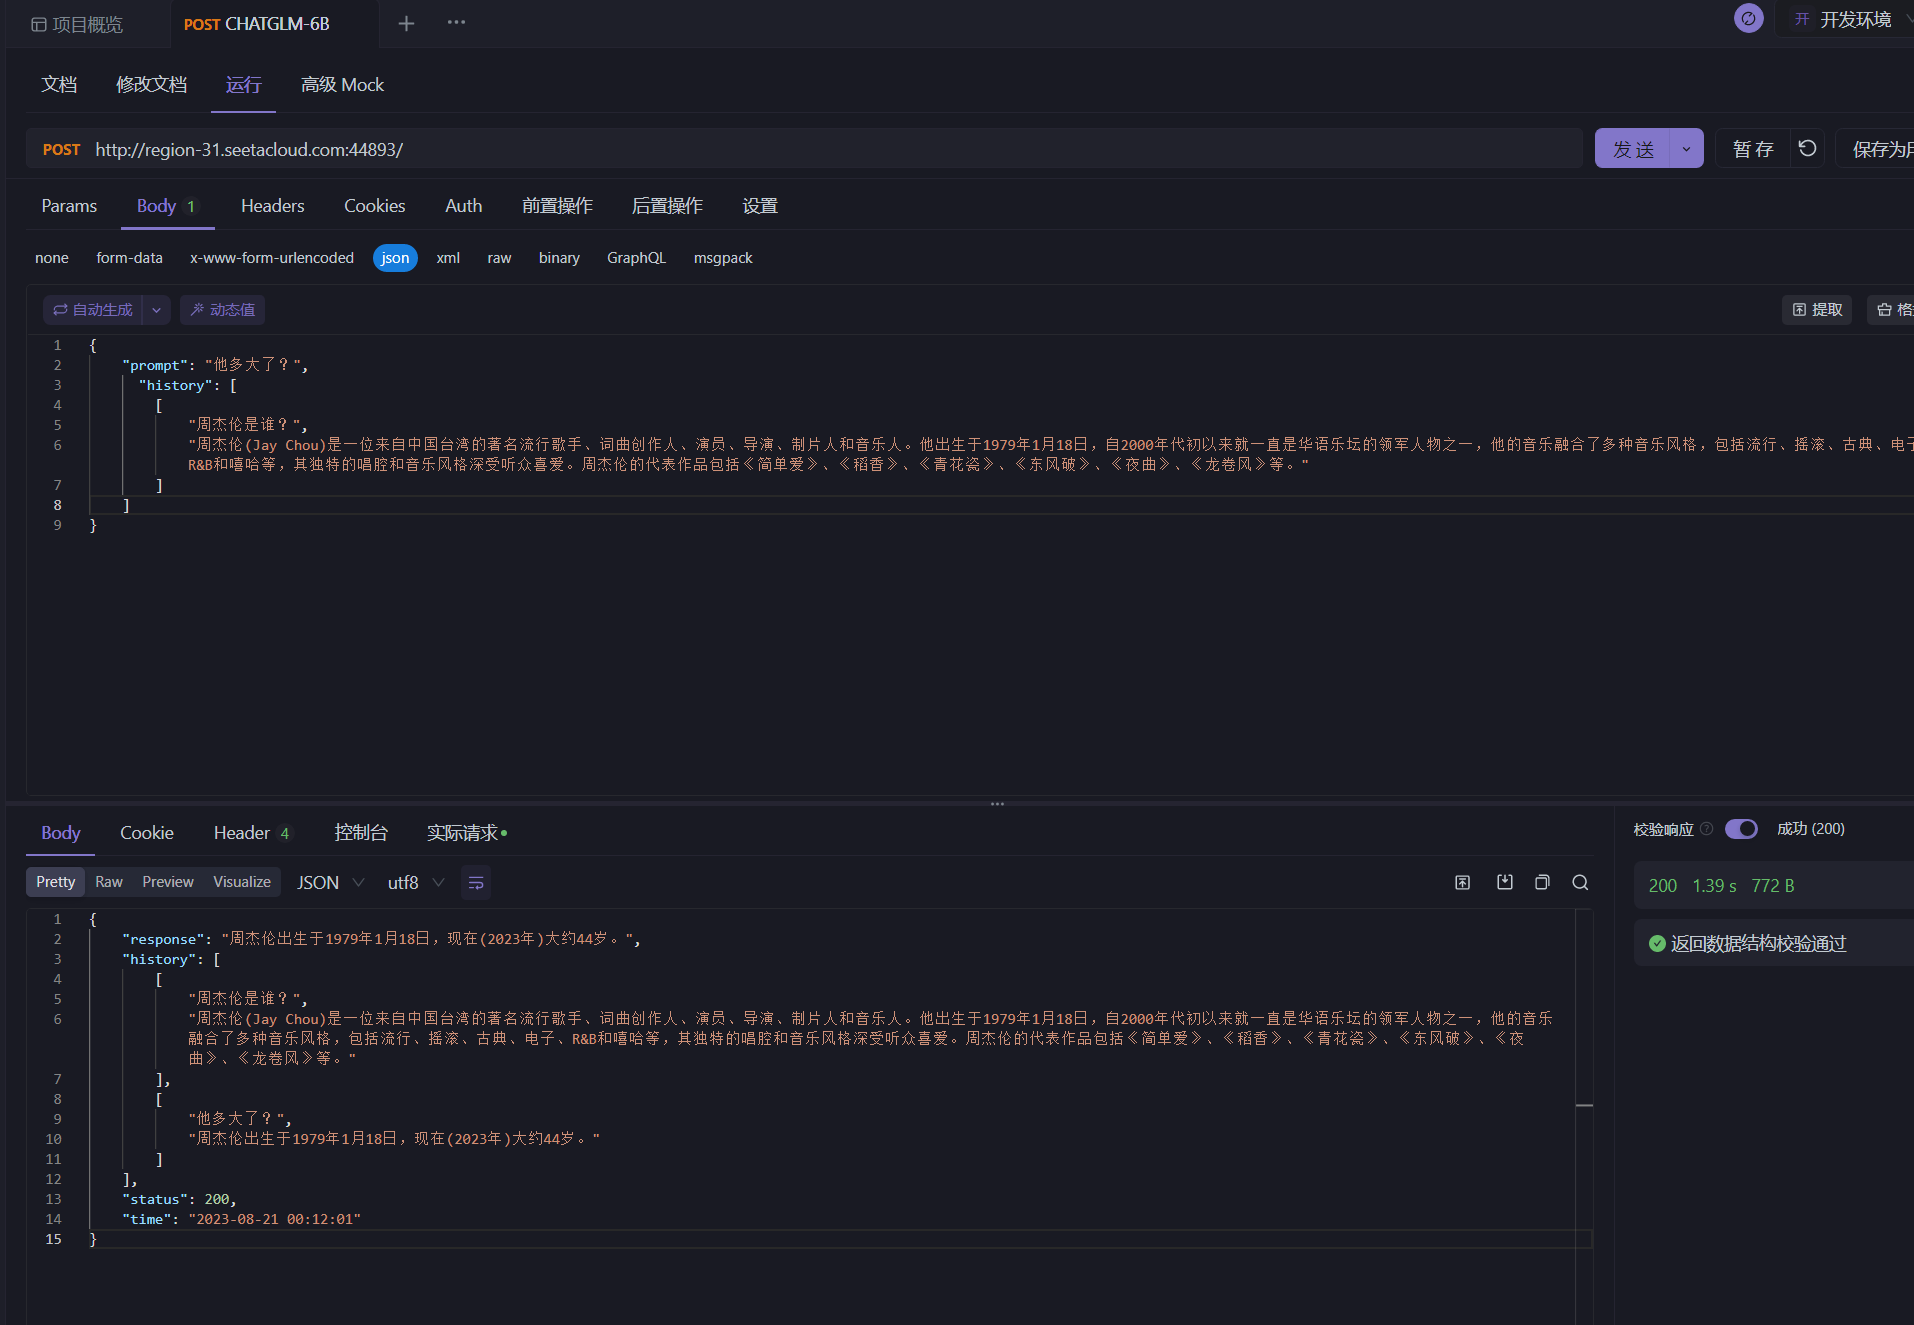
Task: Click the purple sync status icon
Action: click(x=1748, y=18)
